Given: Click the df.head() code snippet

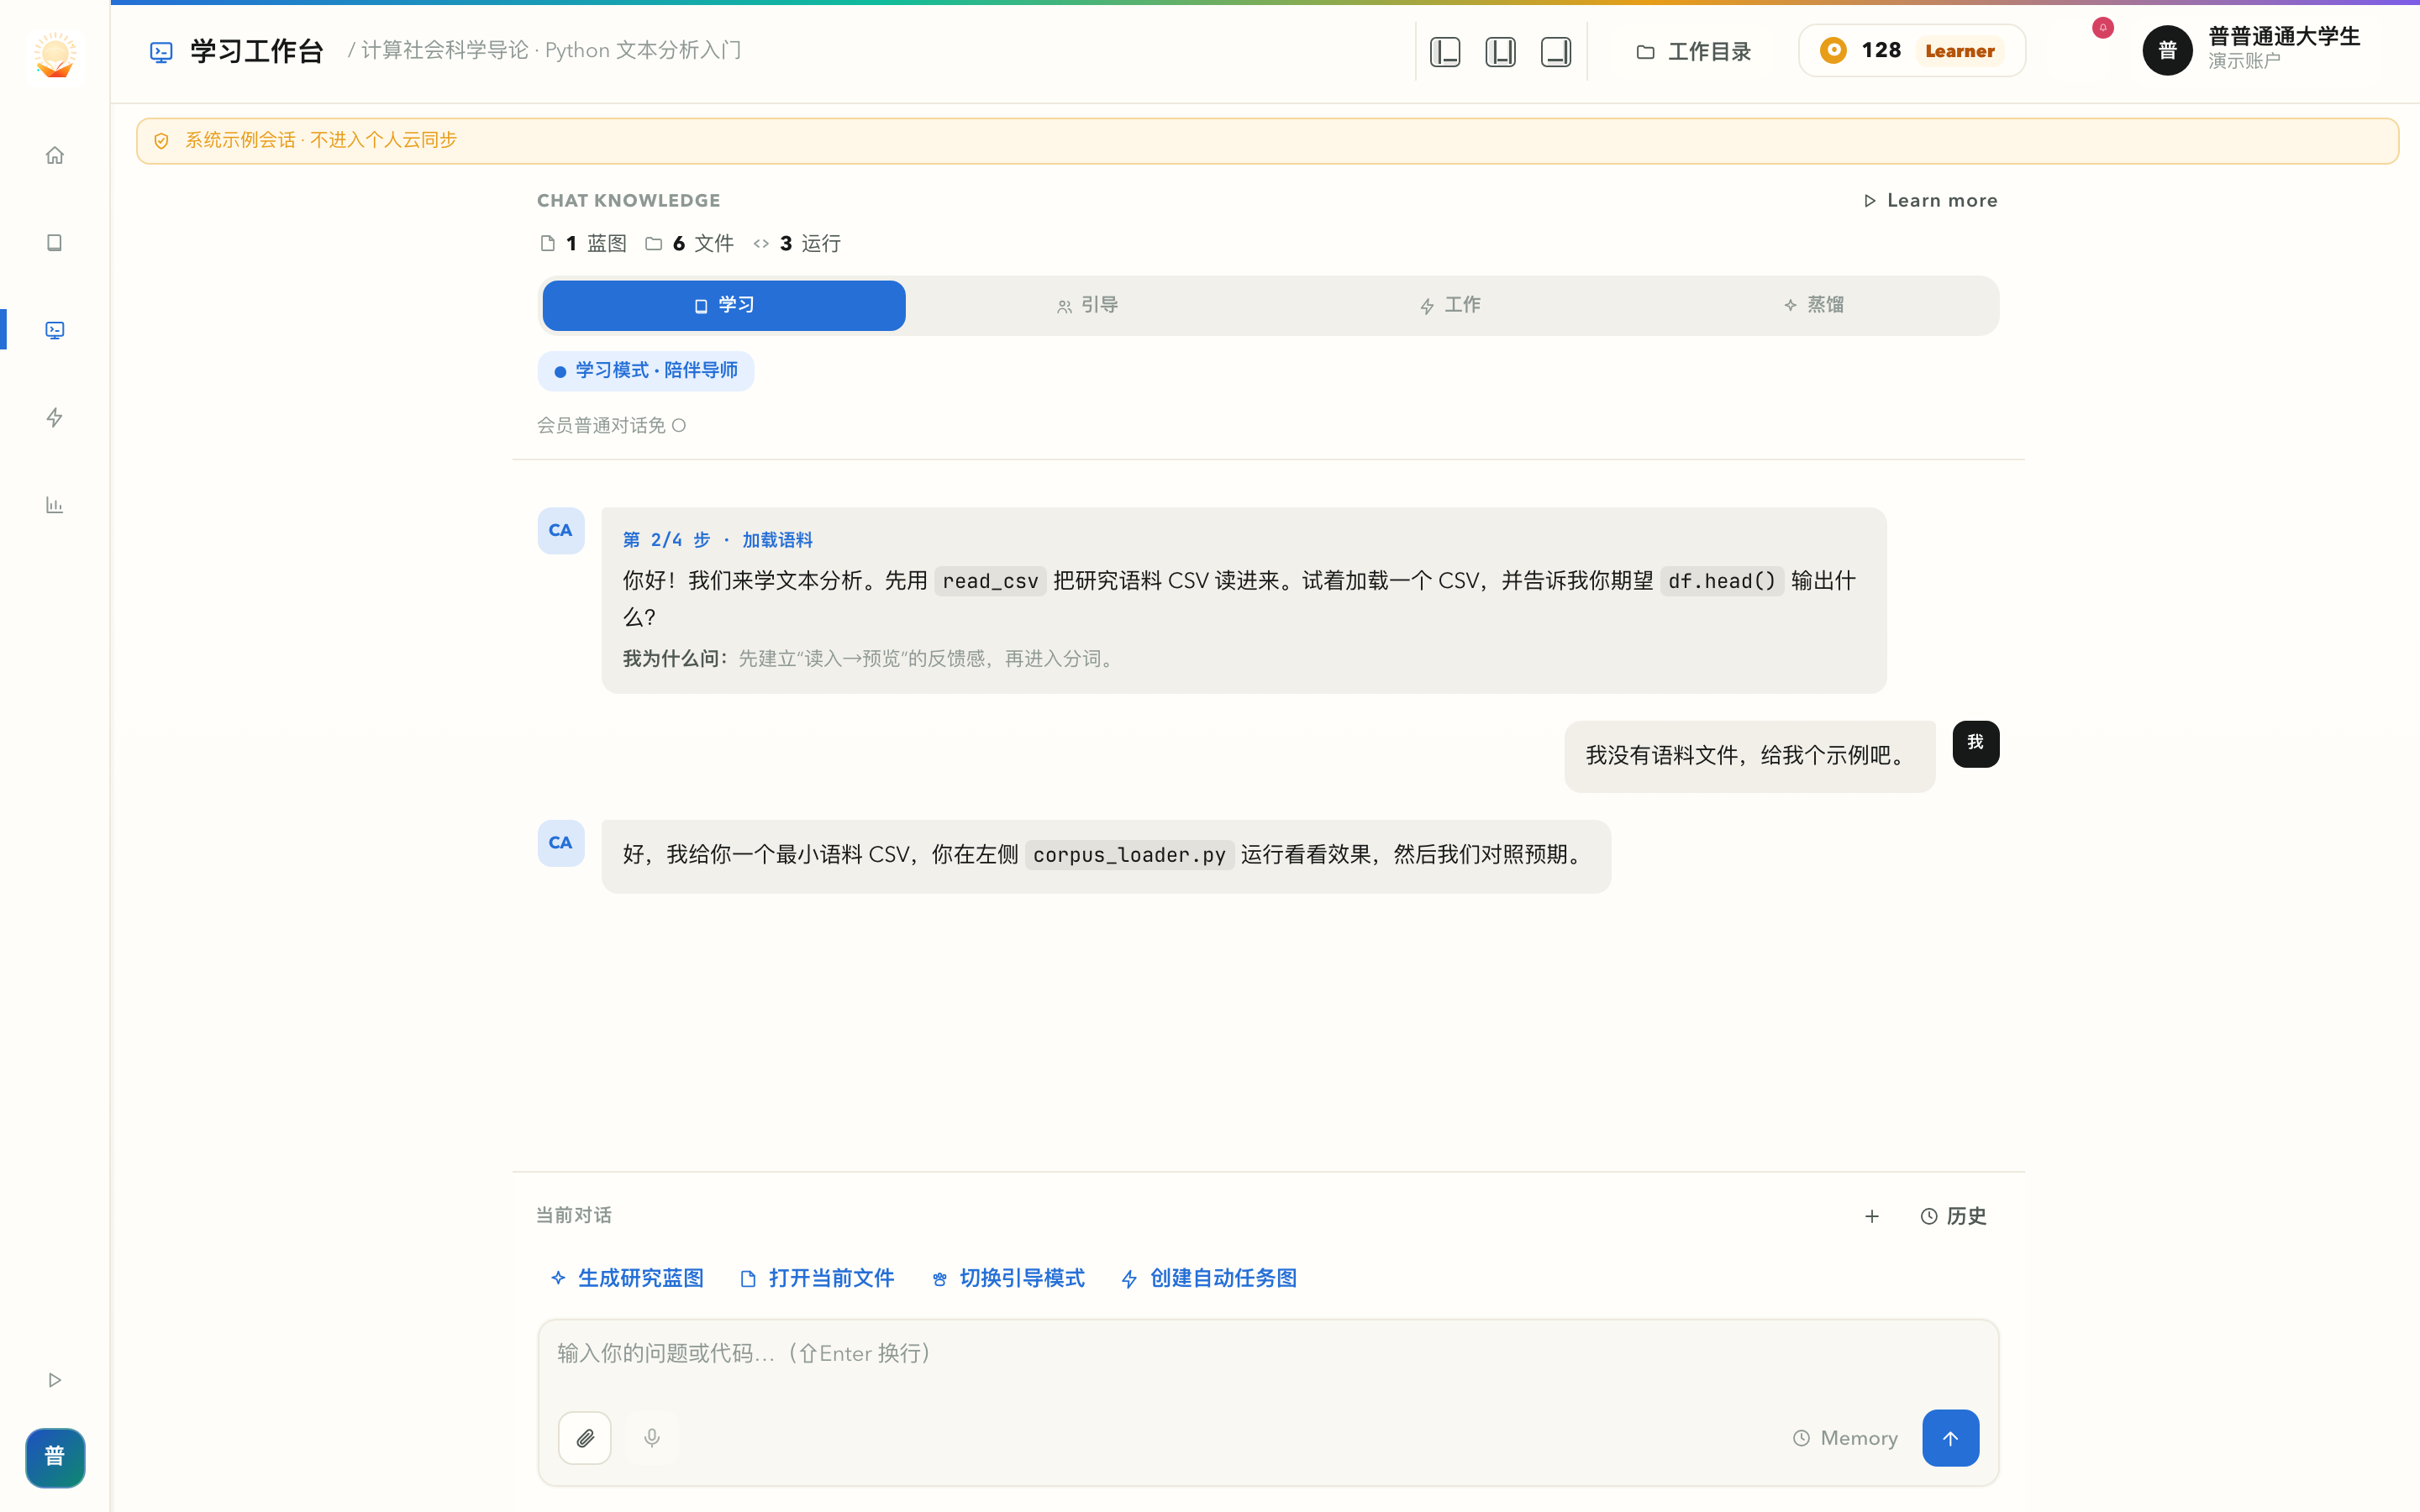Looking at the screenshot, I should coord(1721,581).
